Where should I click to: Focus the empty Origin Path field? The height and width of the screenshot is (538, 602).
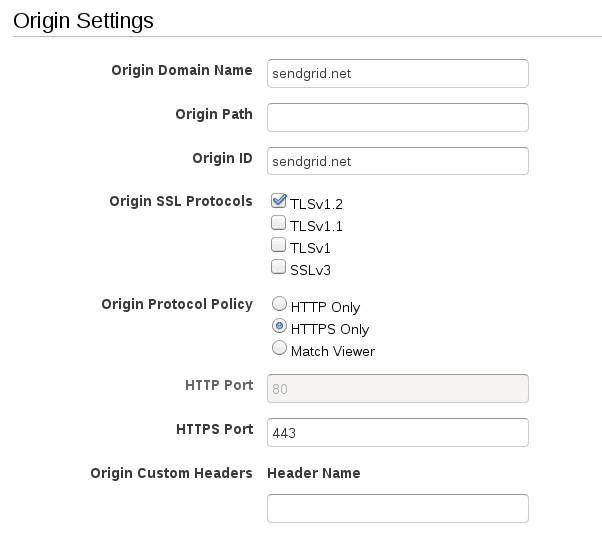397,117
